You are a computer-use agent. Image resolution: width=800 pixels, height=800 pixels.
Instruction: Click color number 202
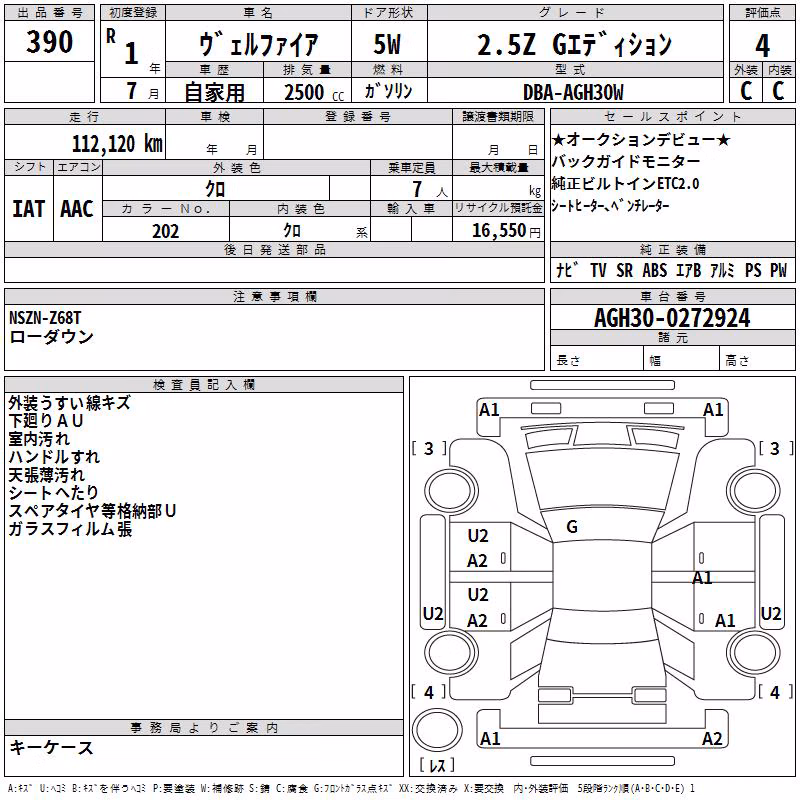pyautogui.click(x=165, y=231)
